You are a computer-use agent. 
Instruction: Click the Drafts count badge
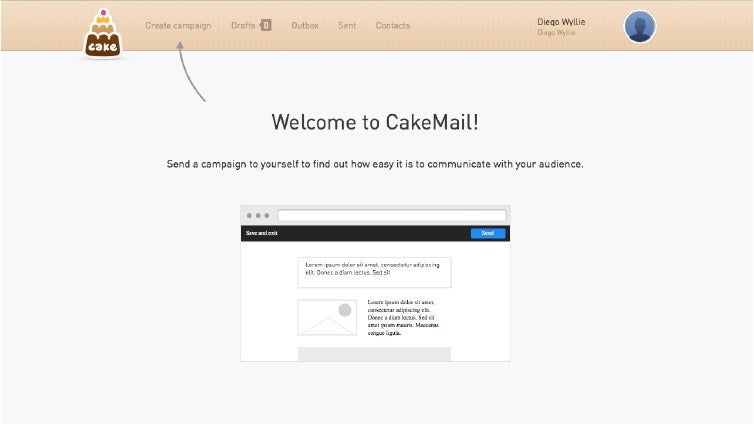click(265, 25)
